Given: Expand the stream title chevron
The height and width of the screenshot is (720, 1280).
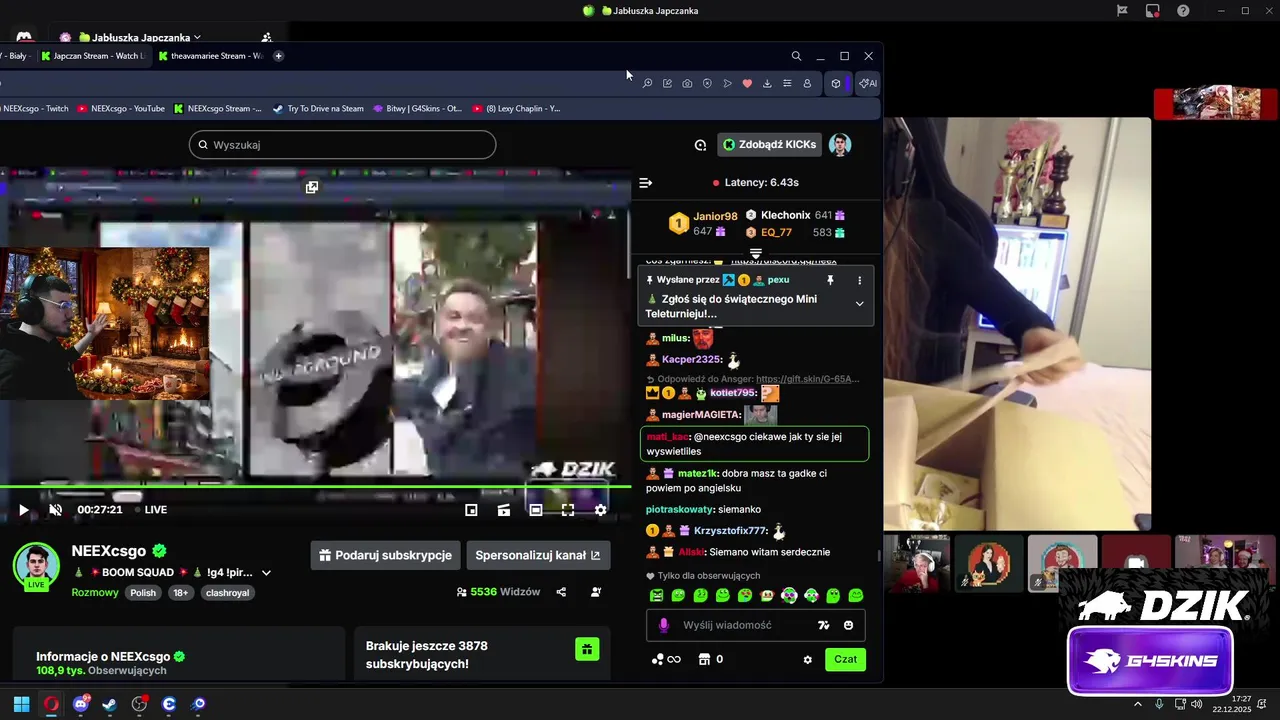Looking at the screenshot, I should coord(266,573).
